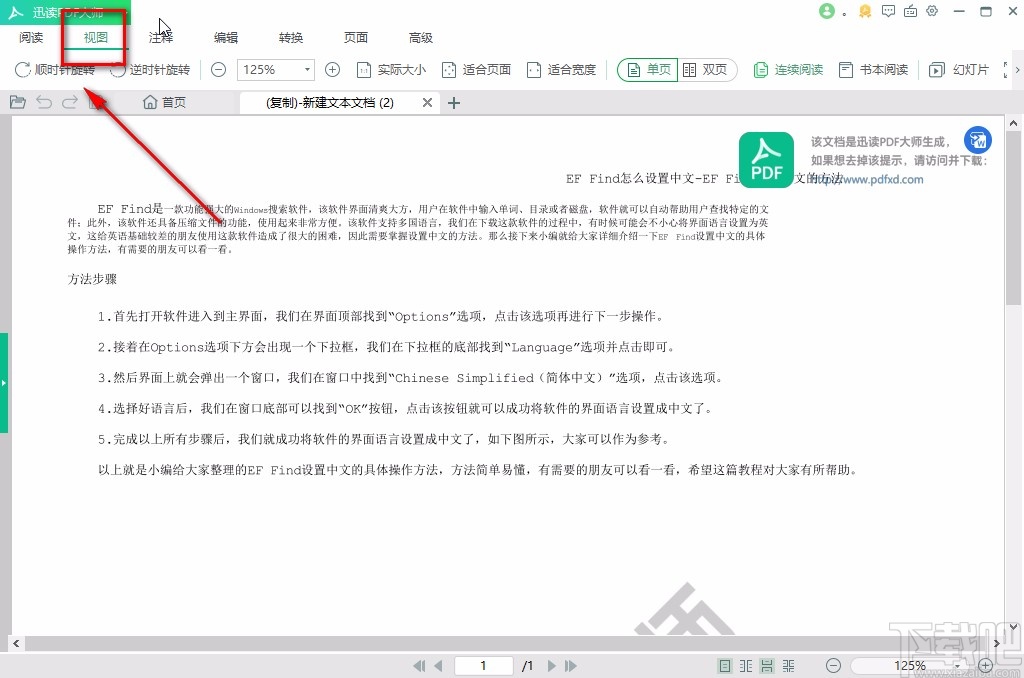The image size is (1024, 678).
Task: Open the 转换 conversion ribbon tab
Action: (x=290, y=38)
